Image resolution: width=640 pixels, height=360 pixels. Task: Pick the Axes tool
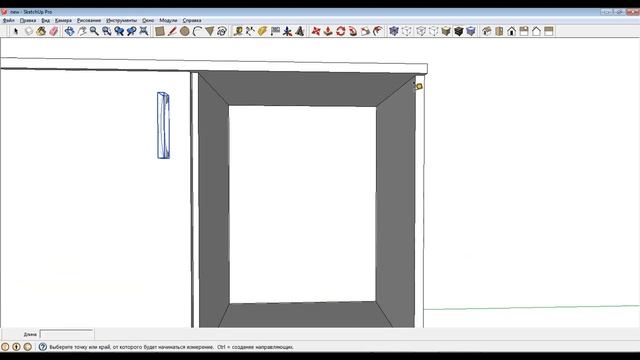pos(287,31)
